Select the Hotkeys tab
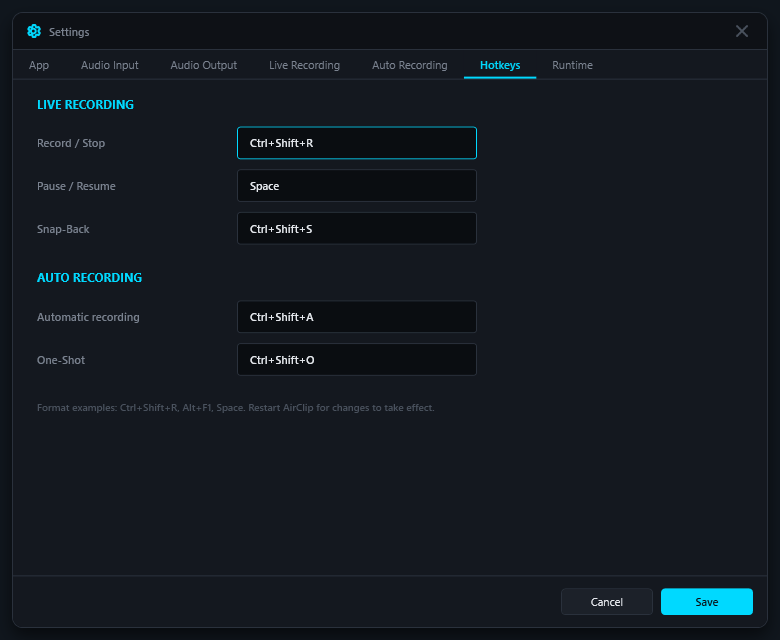Screen dimensions: 780x640 click(x=500, y=65)
